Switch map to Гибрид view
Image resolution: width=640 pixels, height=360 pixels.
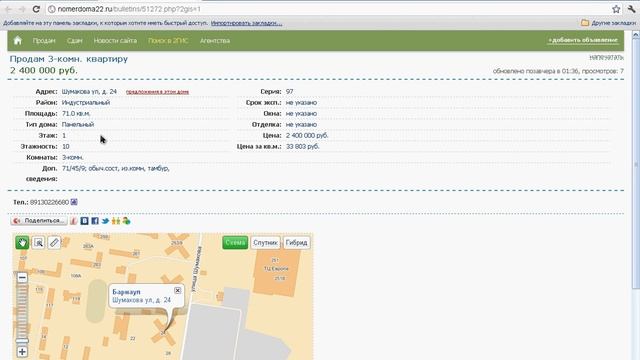[296, 242]
